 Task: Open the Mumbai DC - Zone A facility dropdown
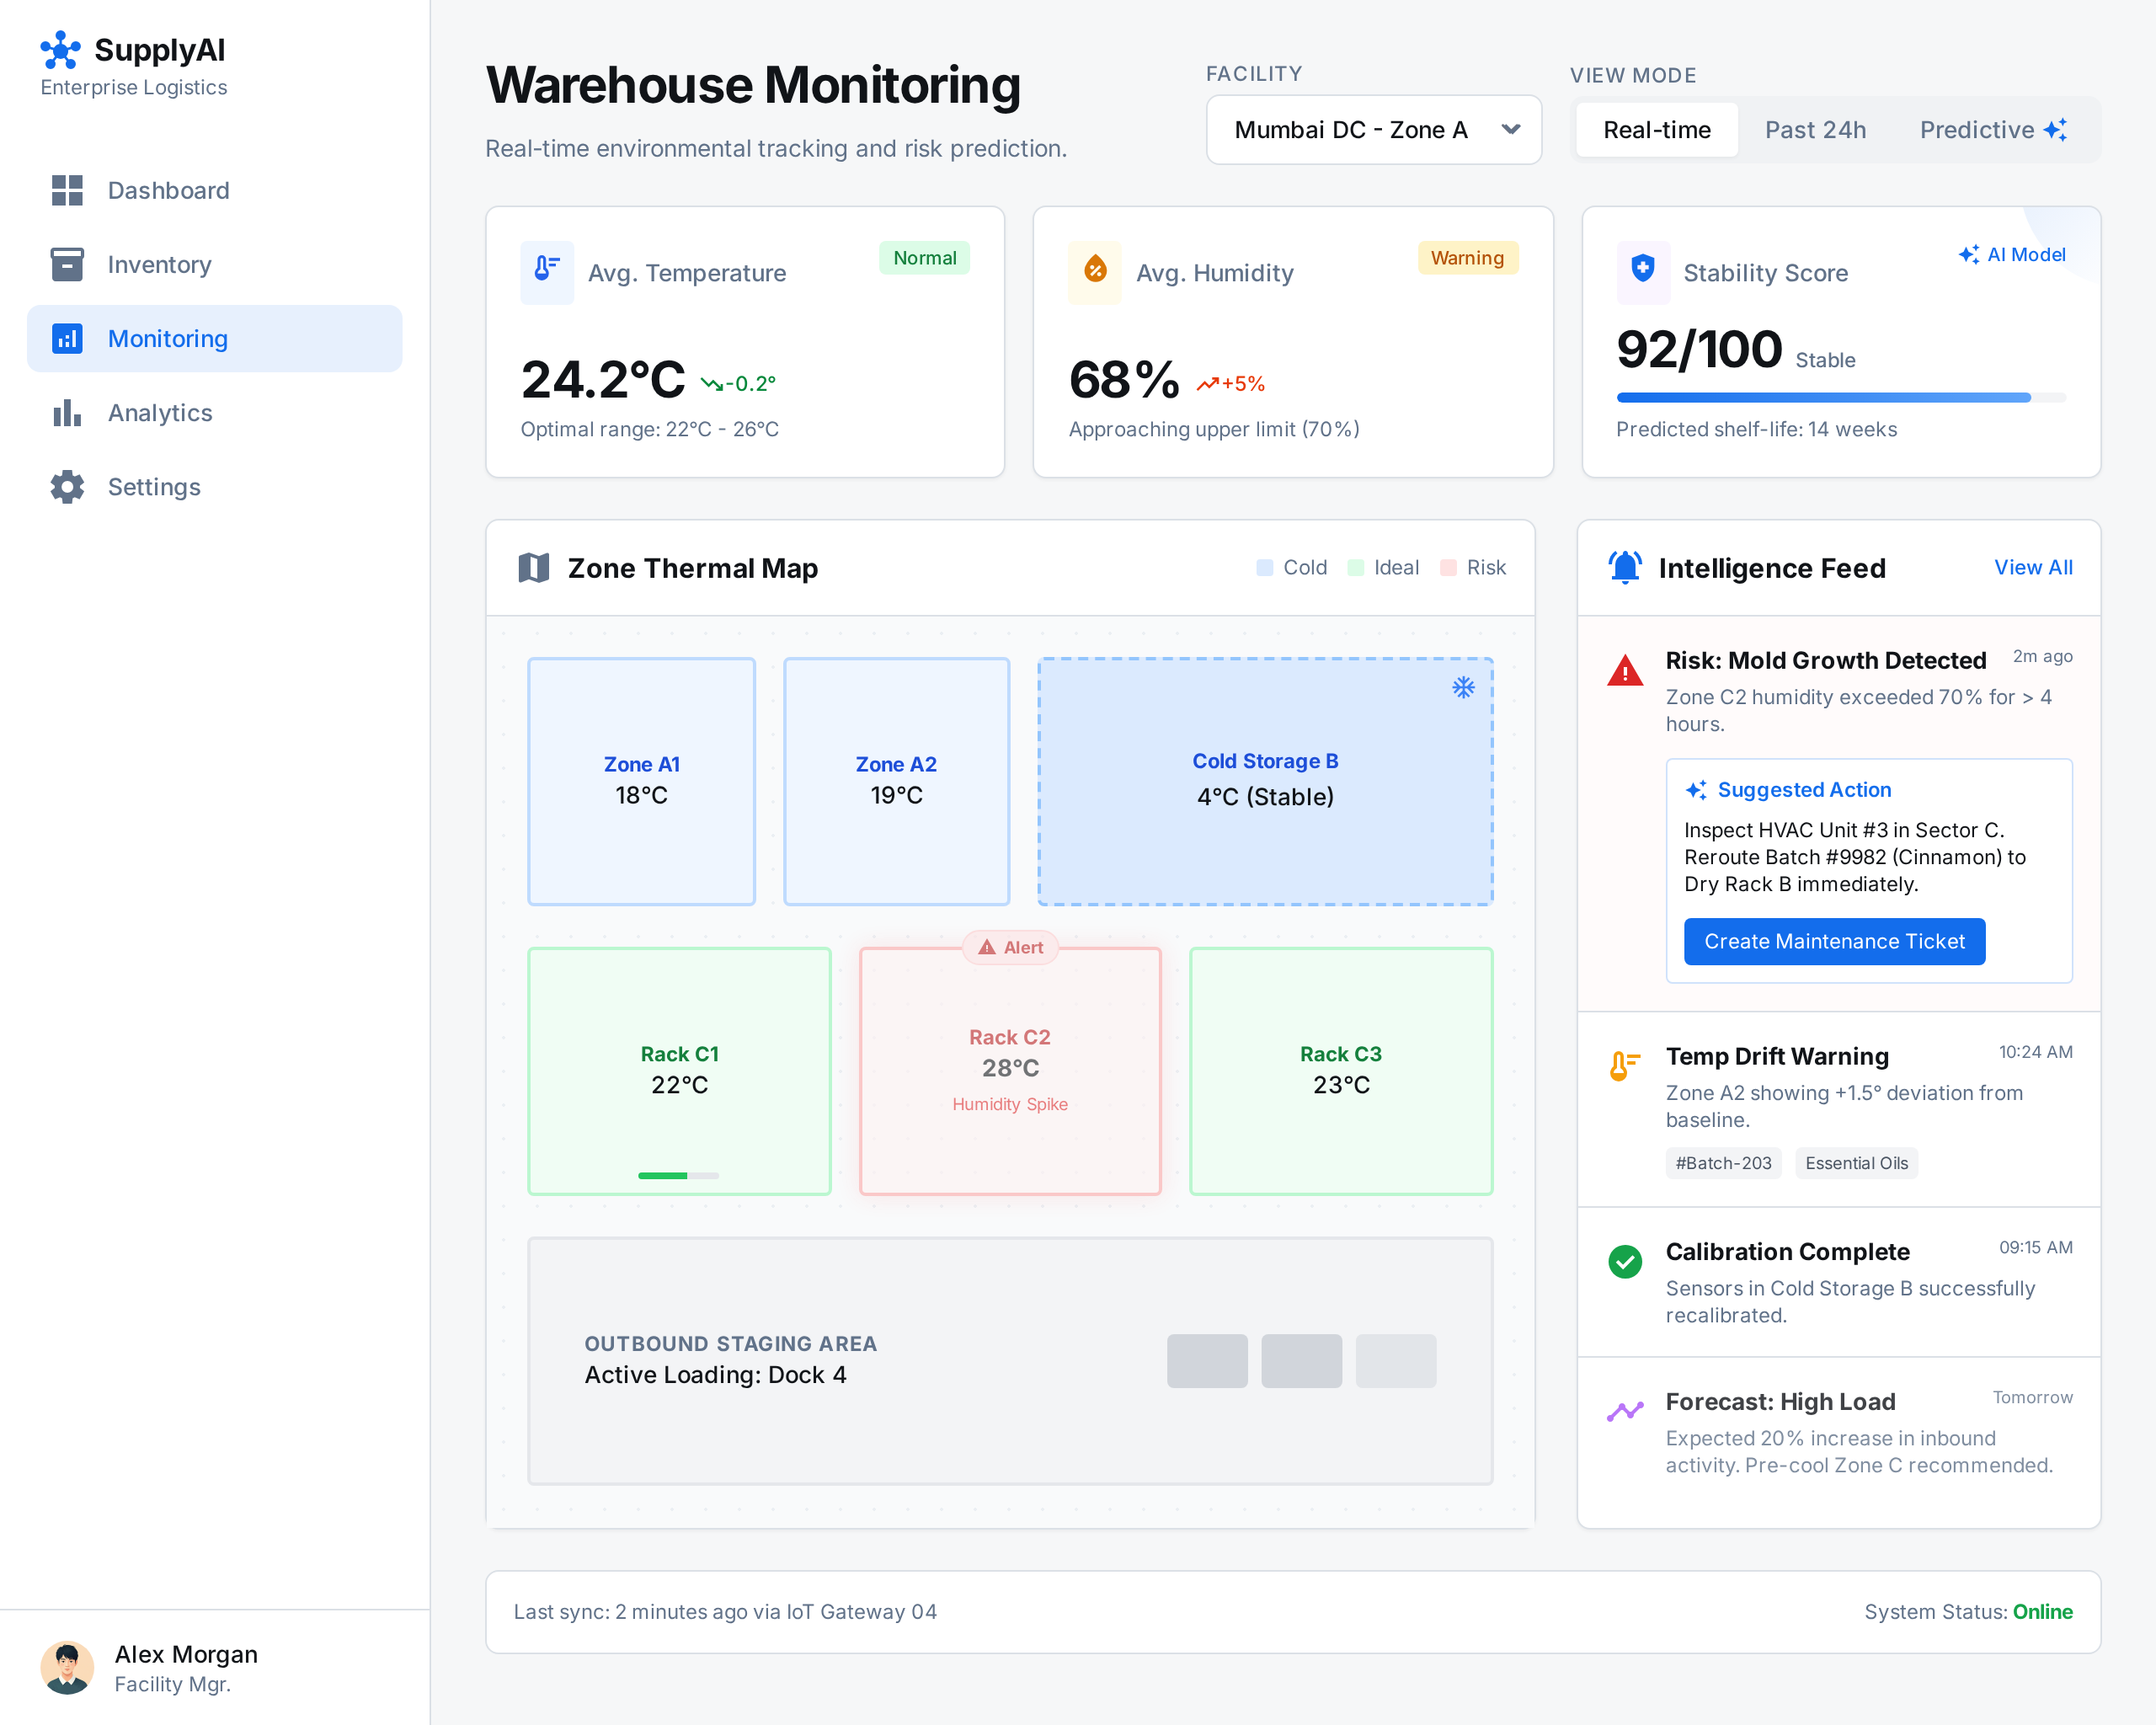pos(1374,130)
